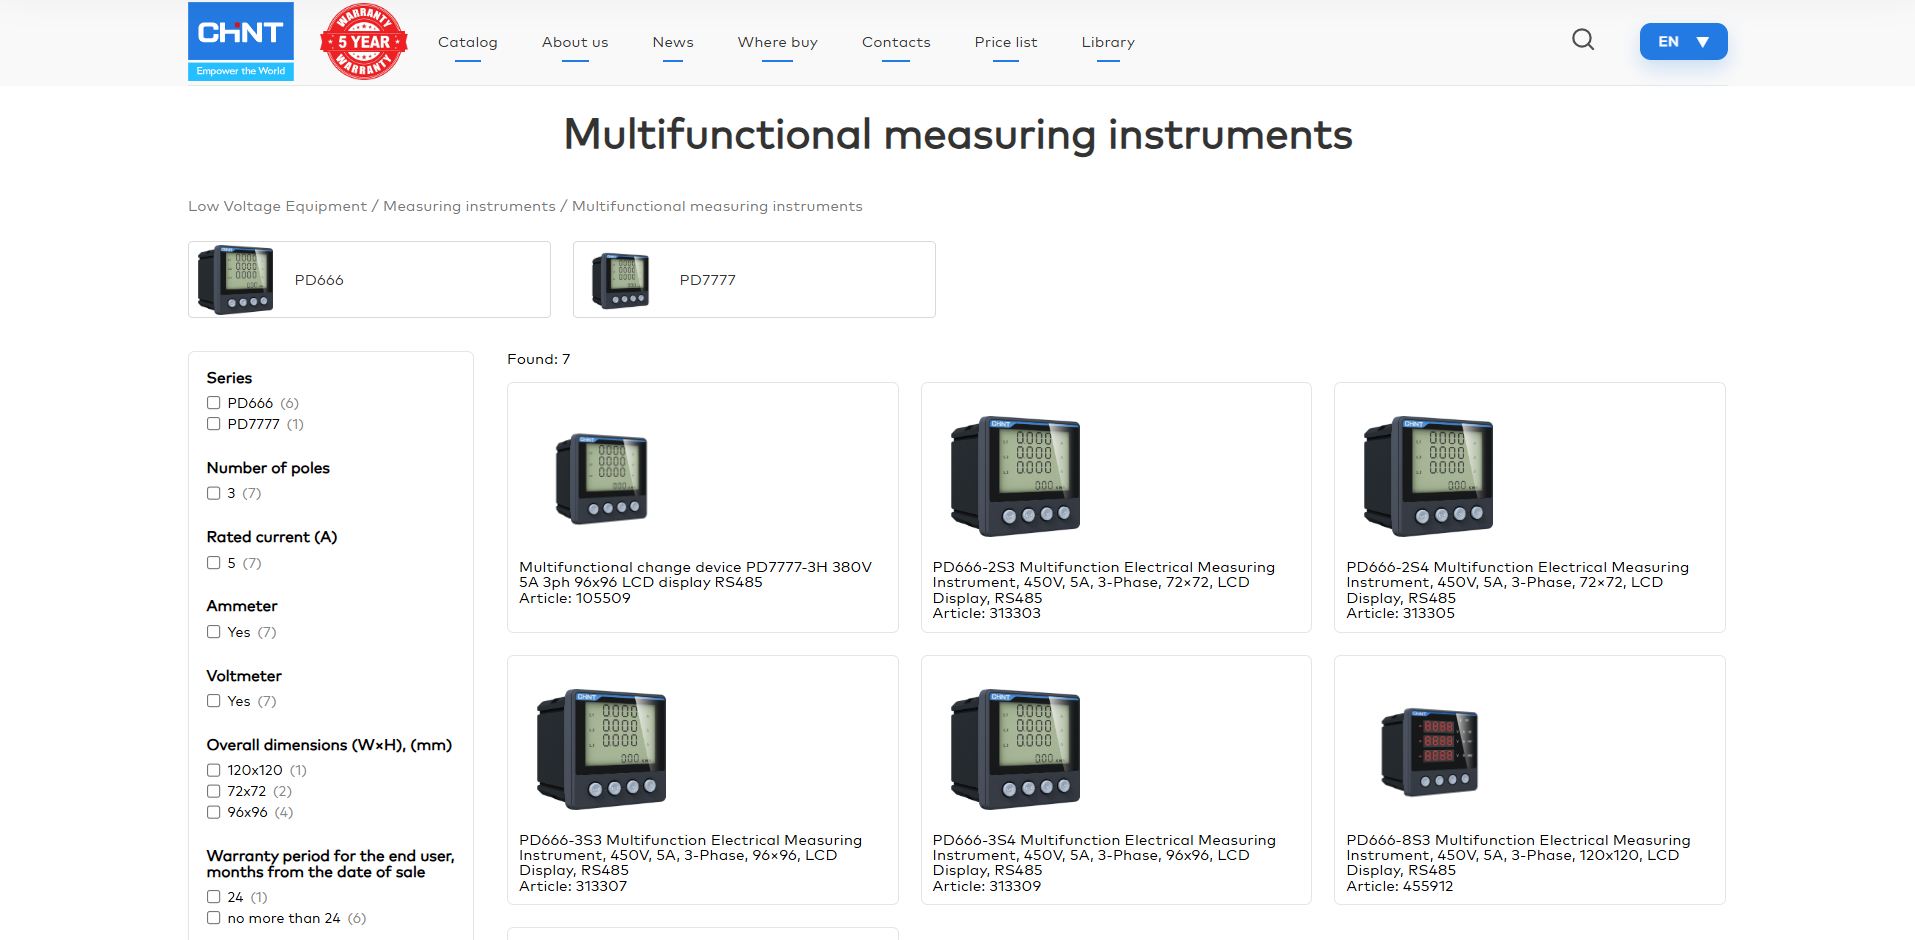The width and height of the screenshot is (1915, 940).
Task: Open the PD666-2S3 product image
Action: (x=1015, y=476)
